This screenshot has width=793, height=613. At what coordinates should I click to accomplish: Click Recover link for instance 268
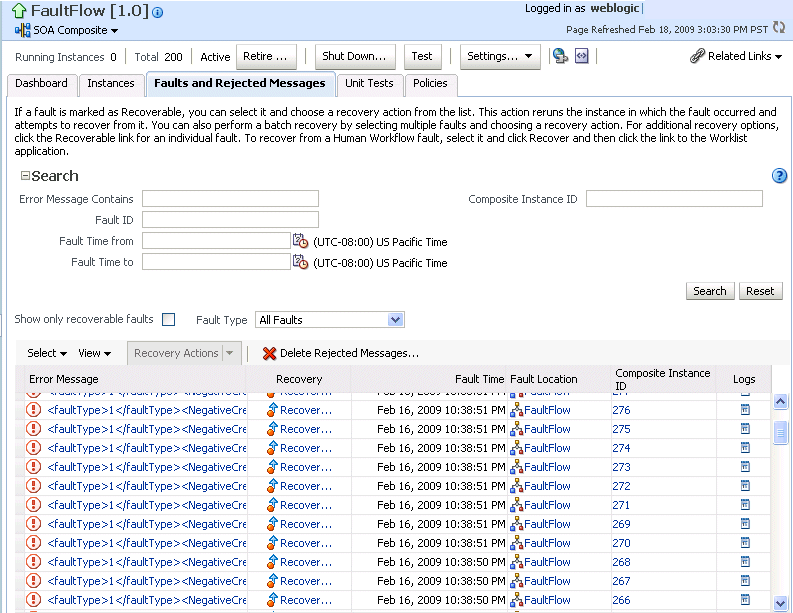(306, 562)
